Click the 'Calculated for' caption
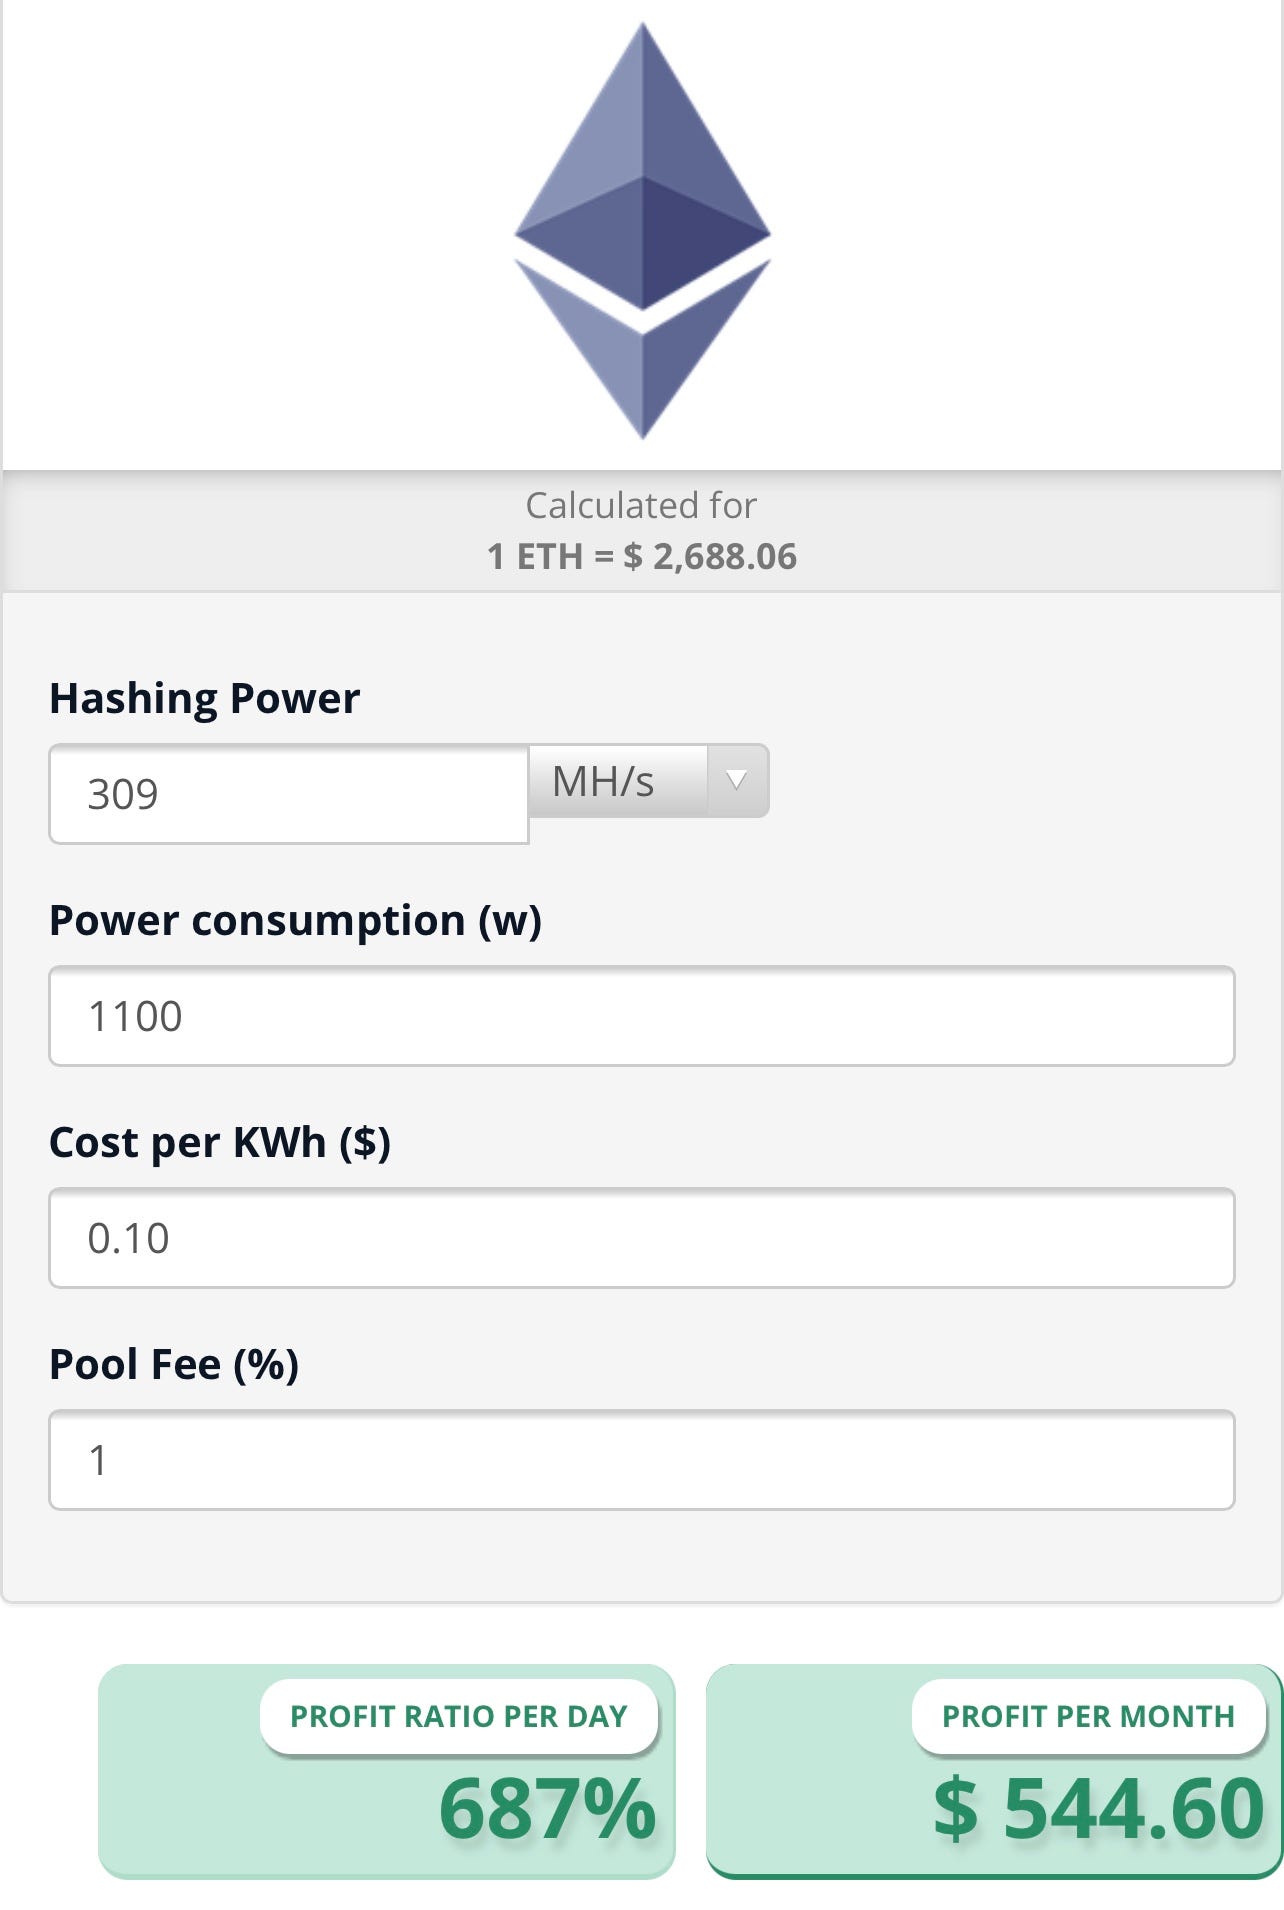The image size is (1284, 1910). (x=642, y=505)
